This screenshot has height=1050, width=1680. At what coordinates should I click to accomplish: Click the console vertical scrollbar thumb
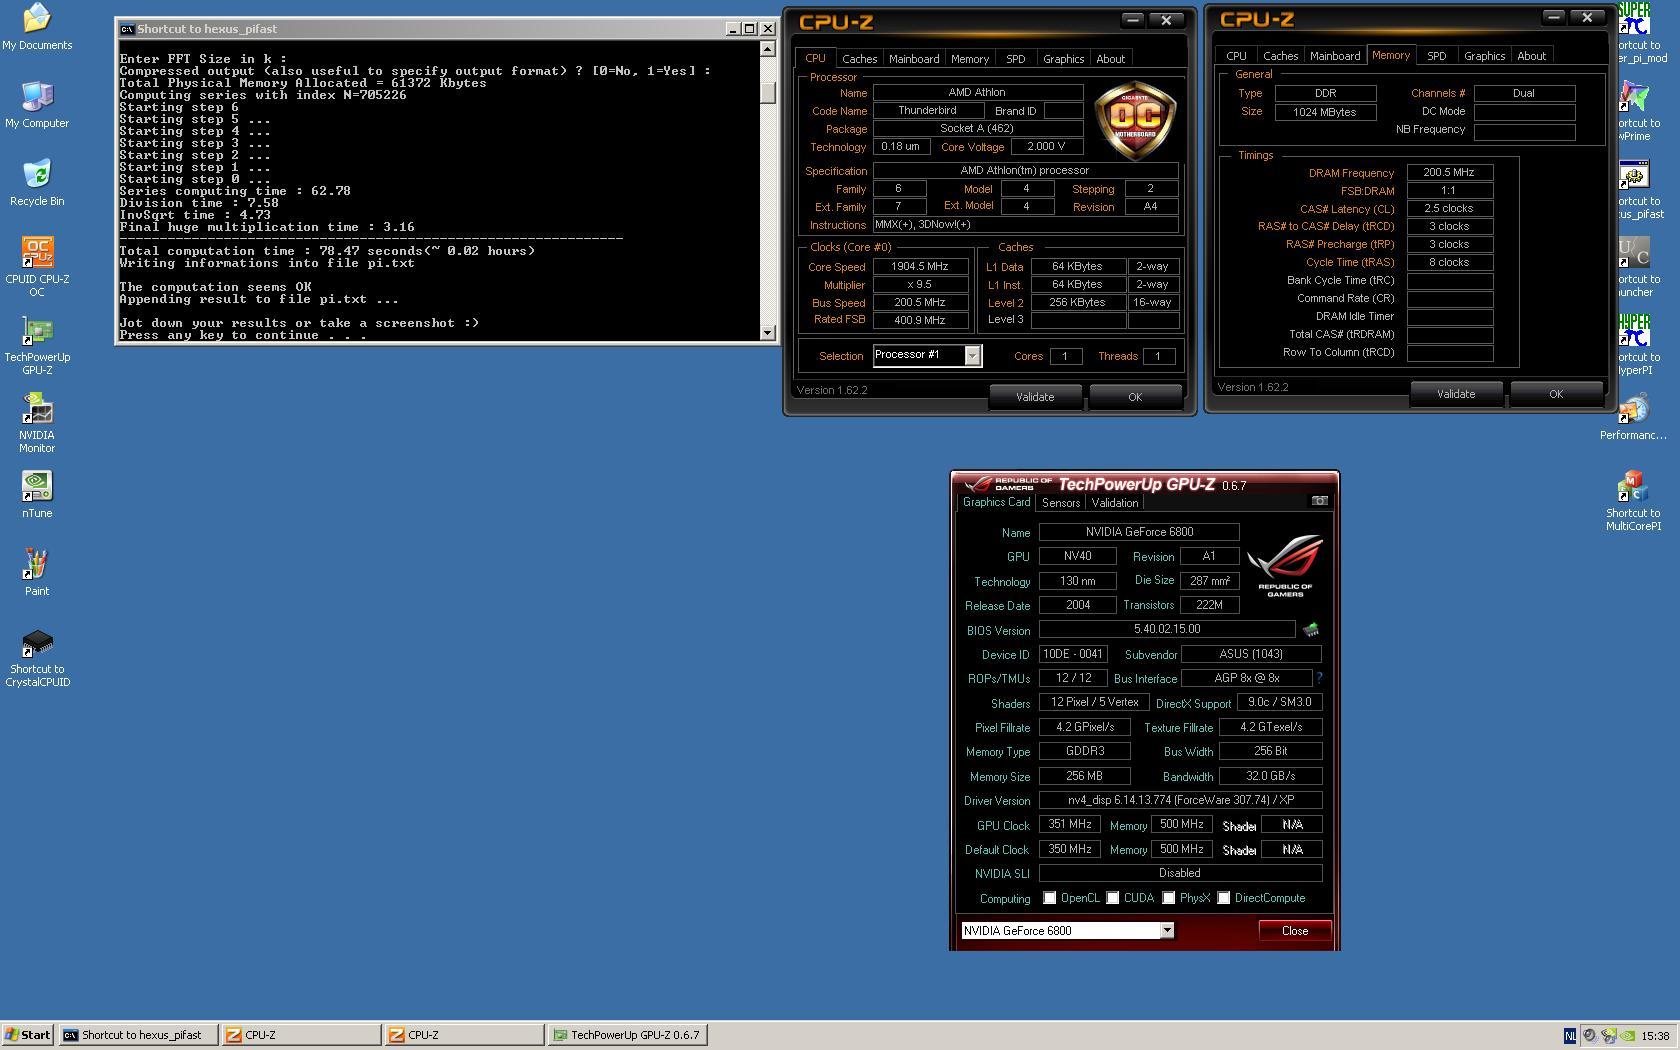pos(768,91)
